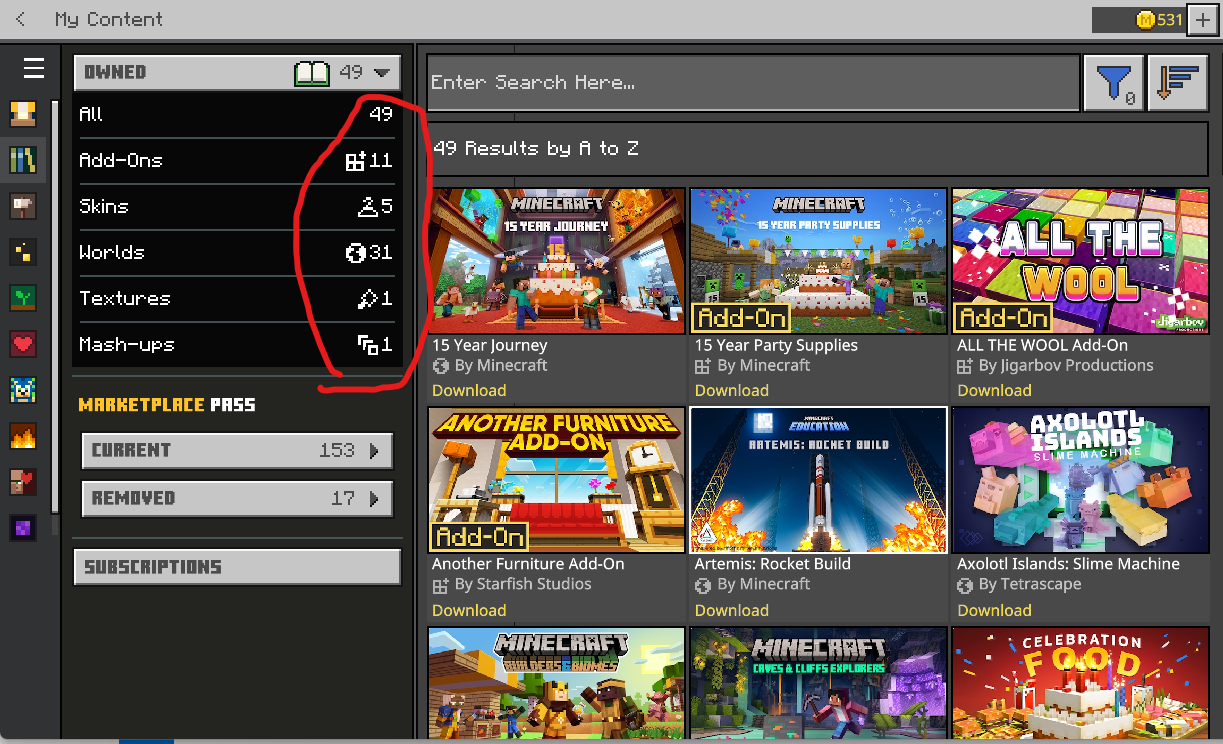The image size is (1223, 744).
Task: Open the Builders & Biomes thumbnail
Action: 557,684
